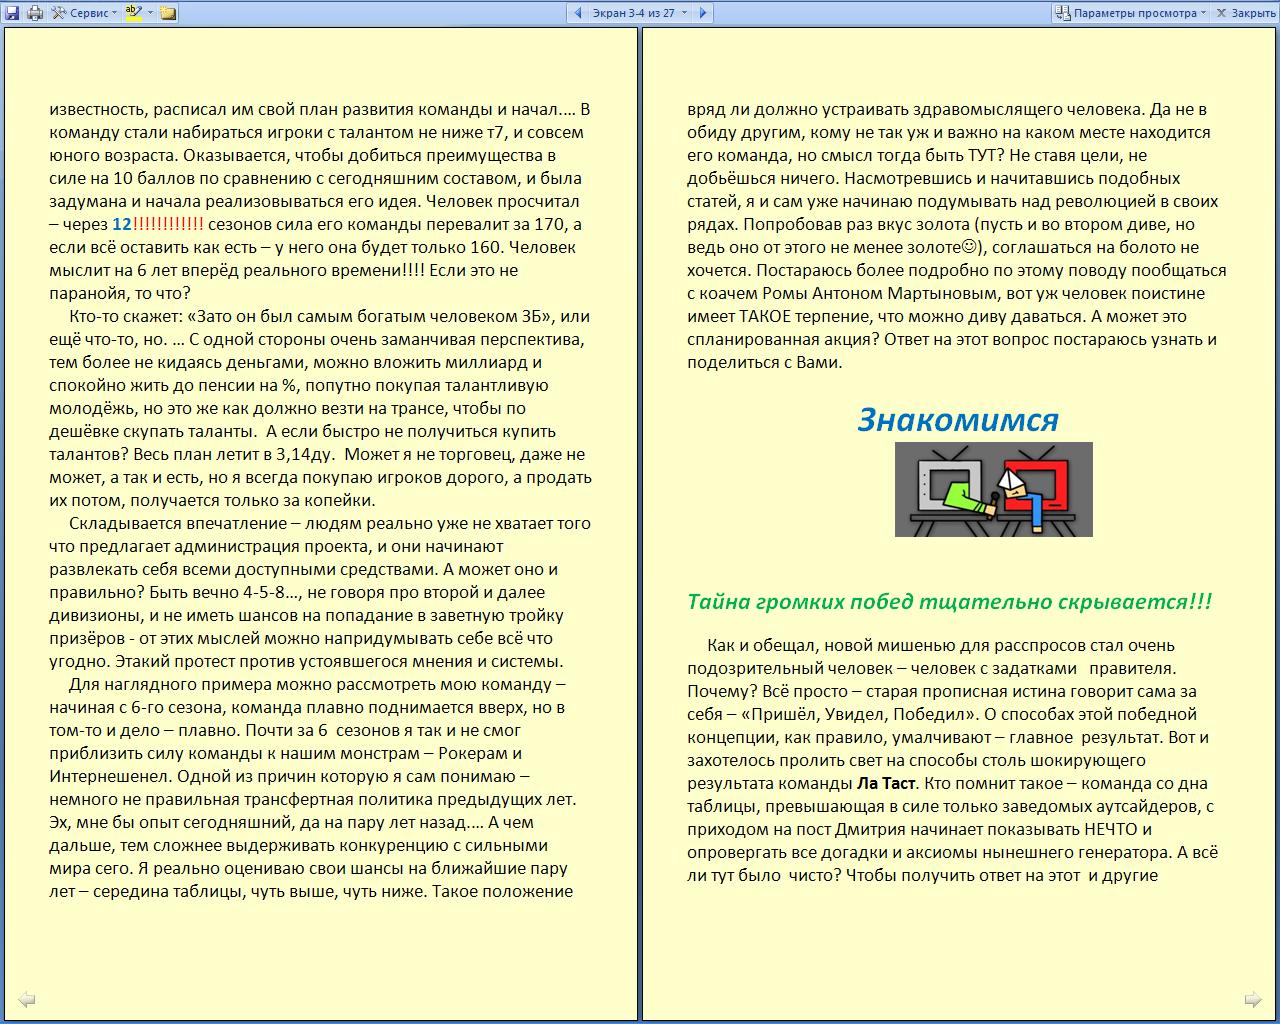
Task: Click the paragraph starting 'Кто-то скажет'
Action: (x=318, y=408)
